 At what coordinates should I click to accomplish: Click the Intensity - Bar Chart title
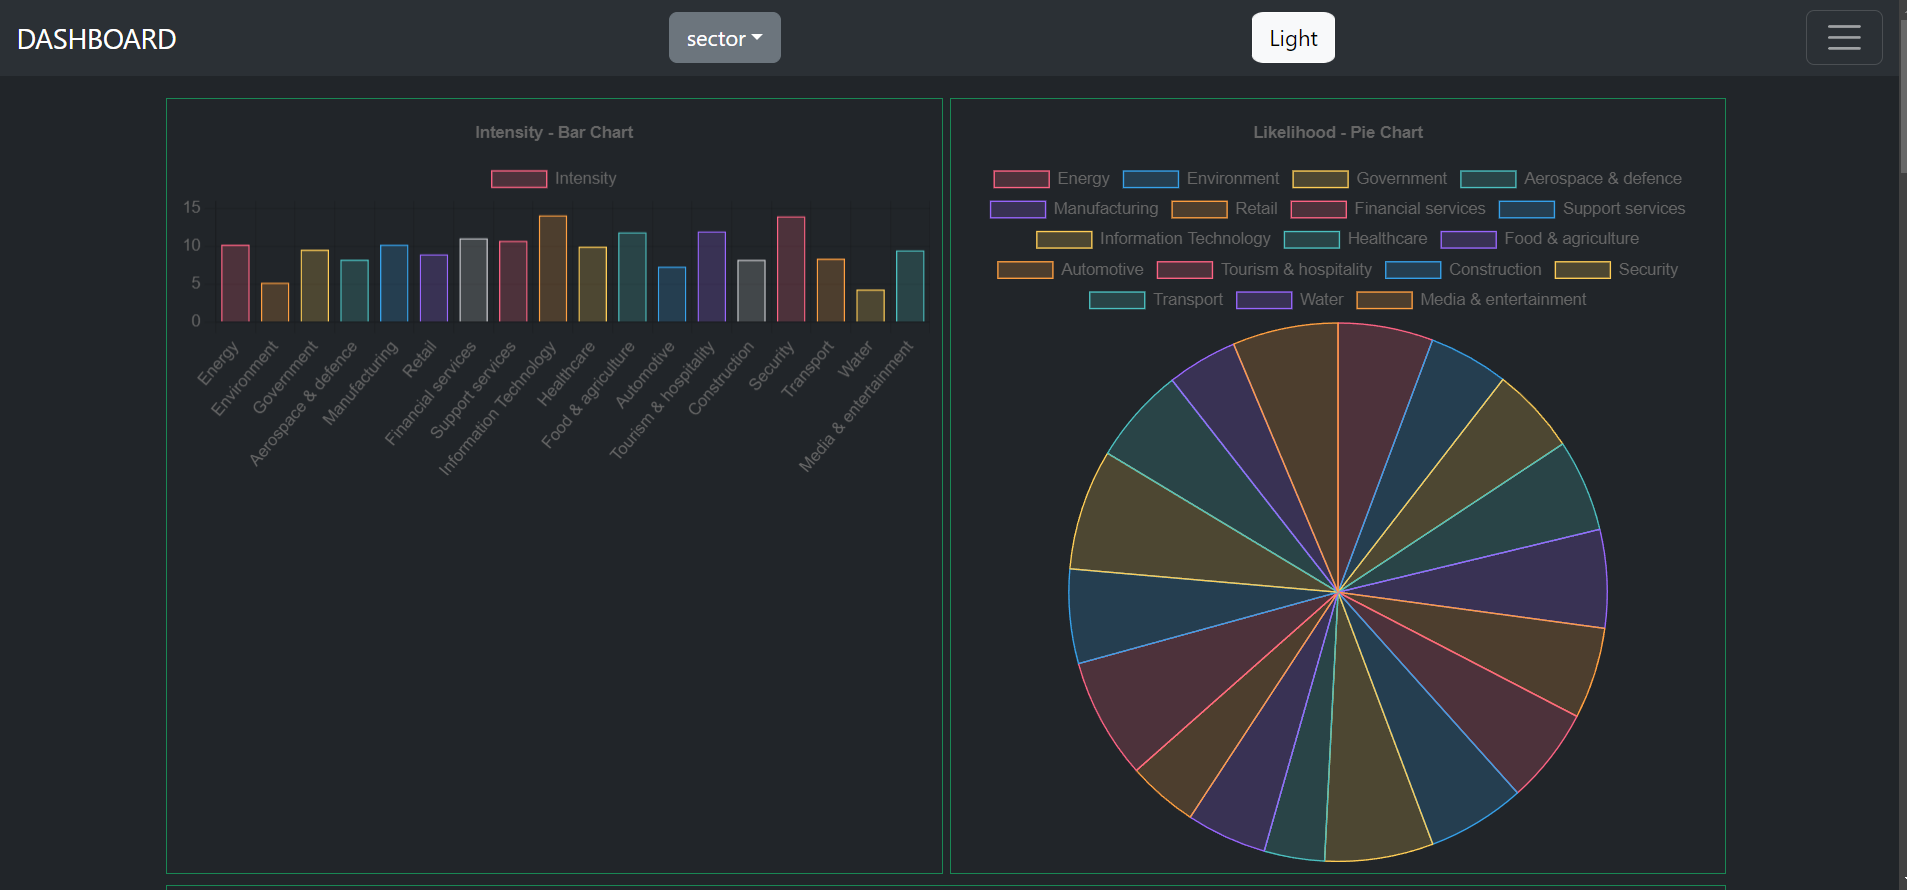tap(554, 132)
